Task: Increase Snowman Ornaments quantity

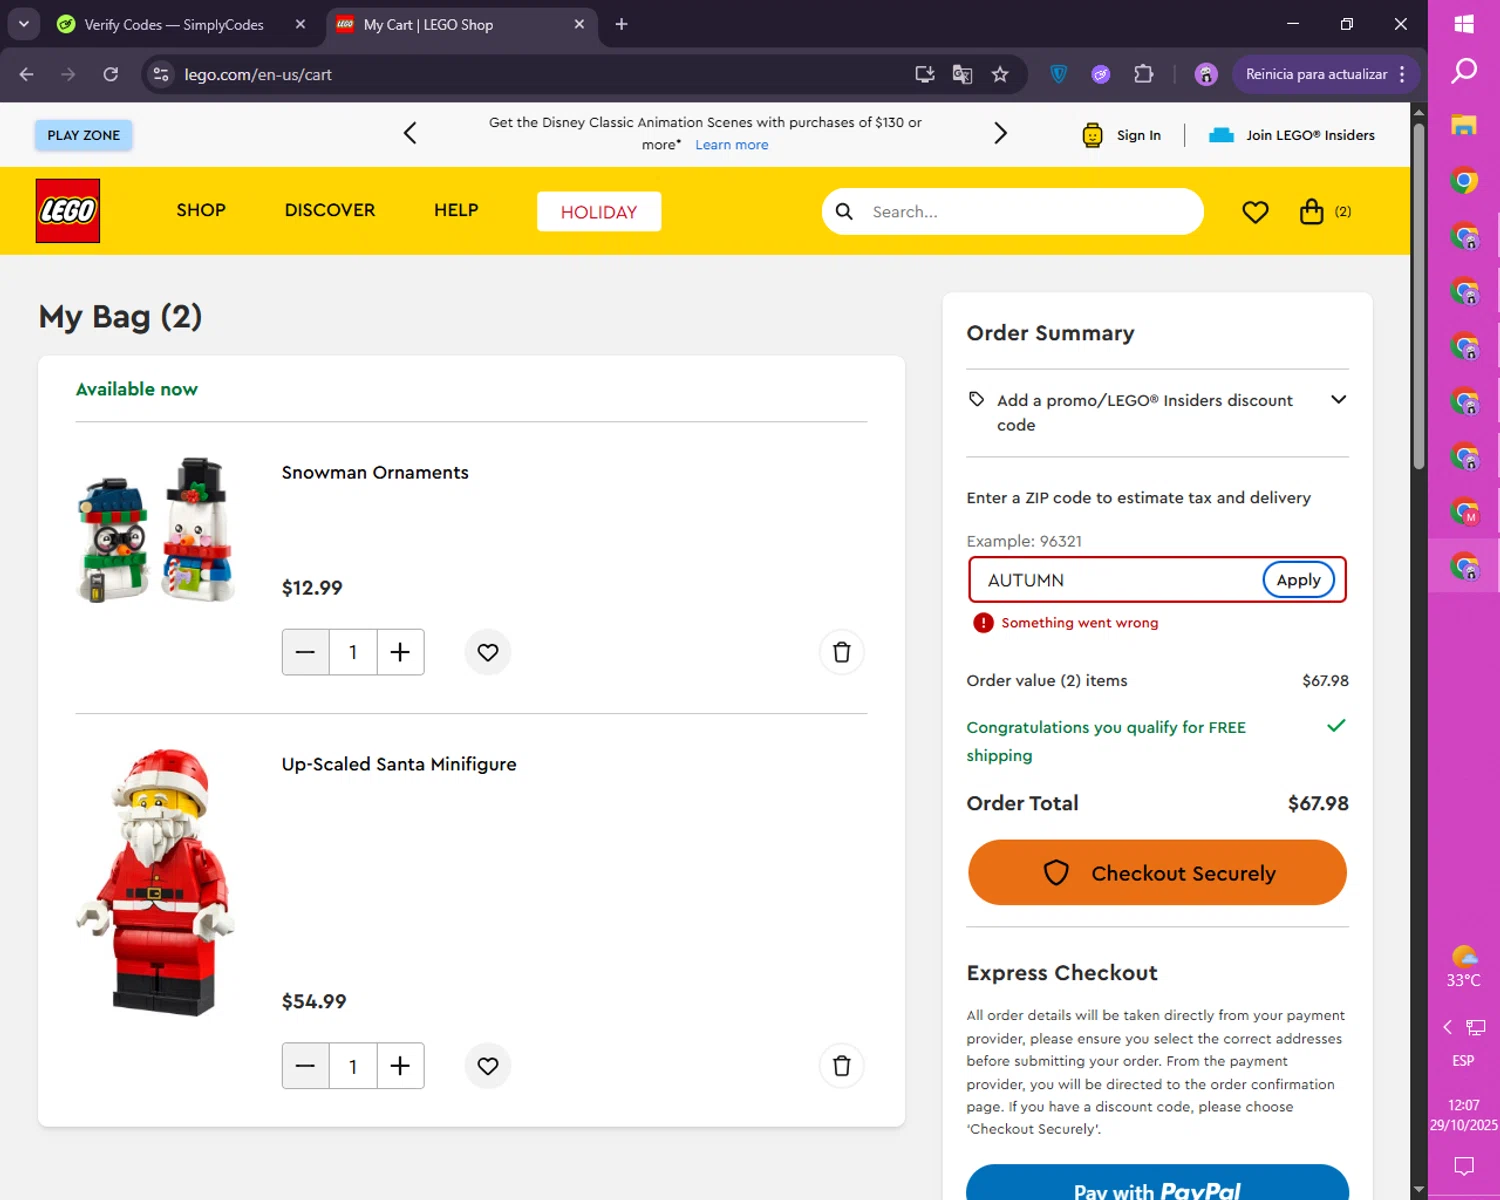Action: (400, 652)
